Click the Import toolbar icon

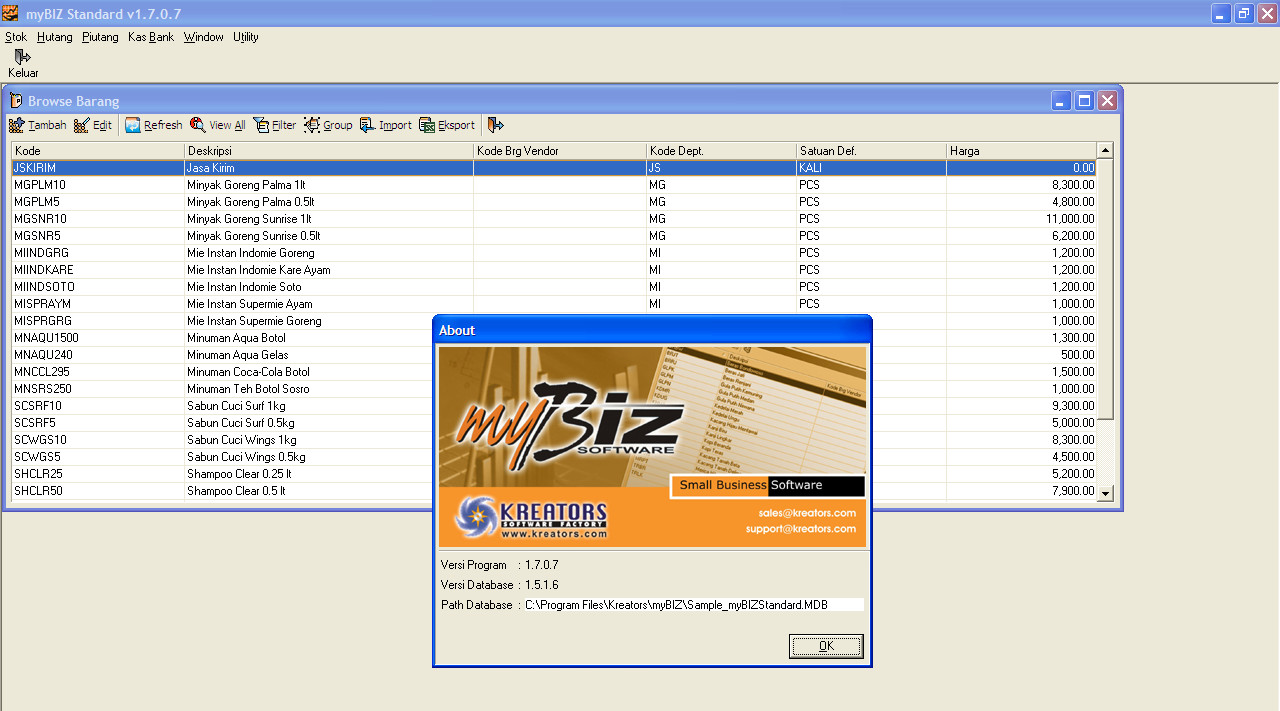368,125
